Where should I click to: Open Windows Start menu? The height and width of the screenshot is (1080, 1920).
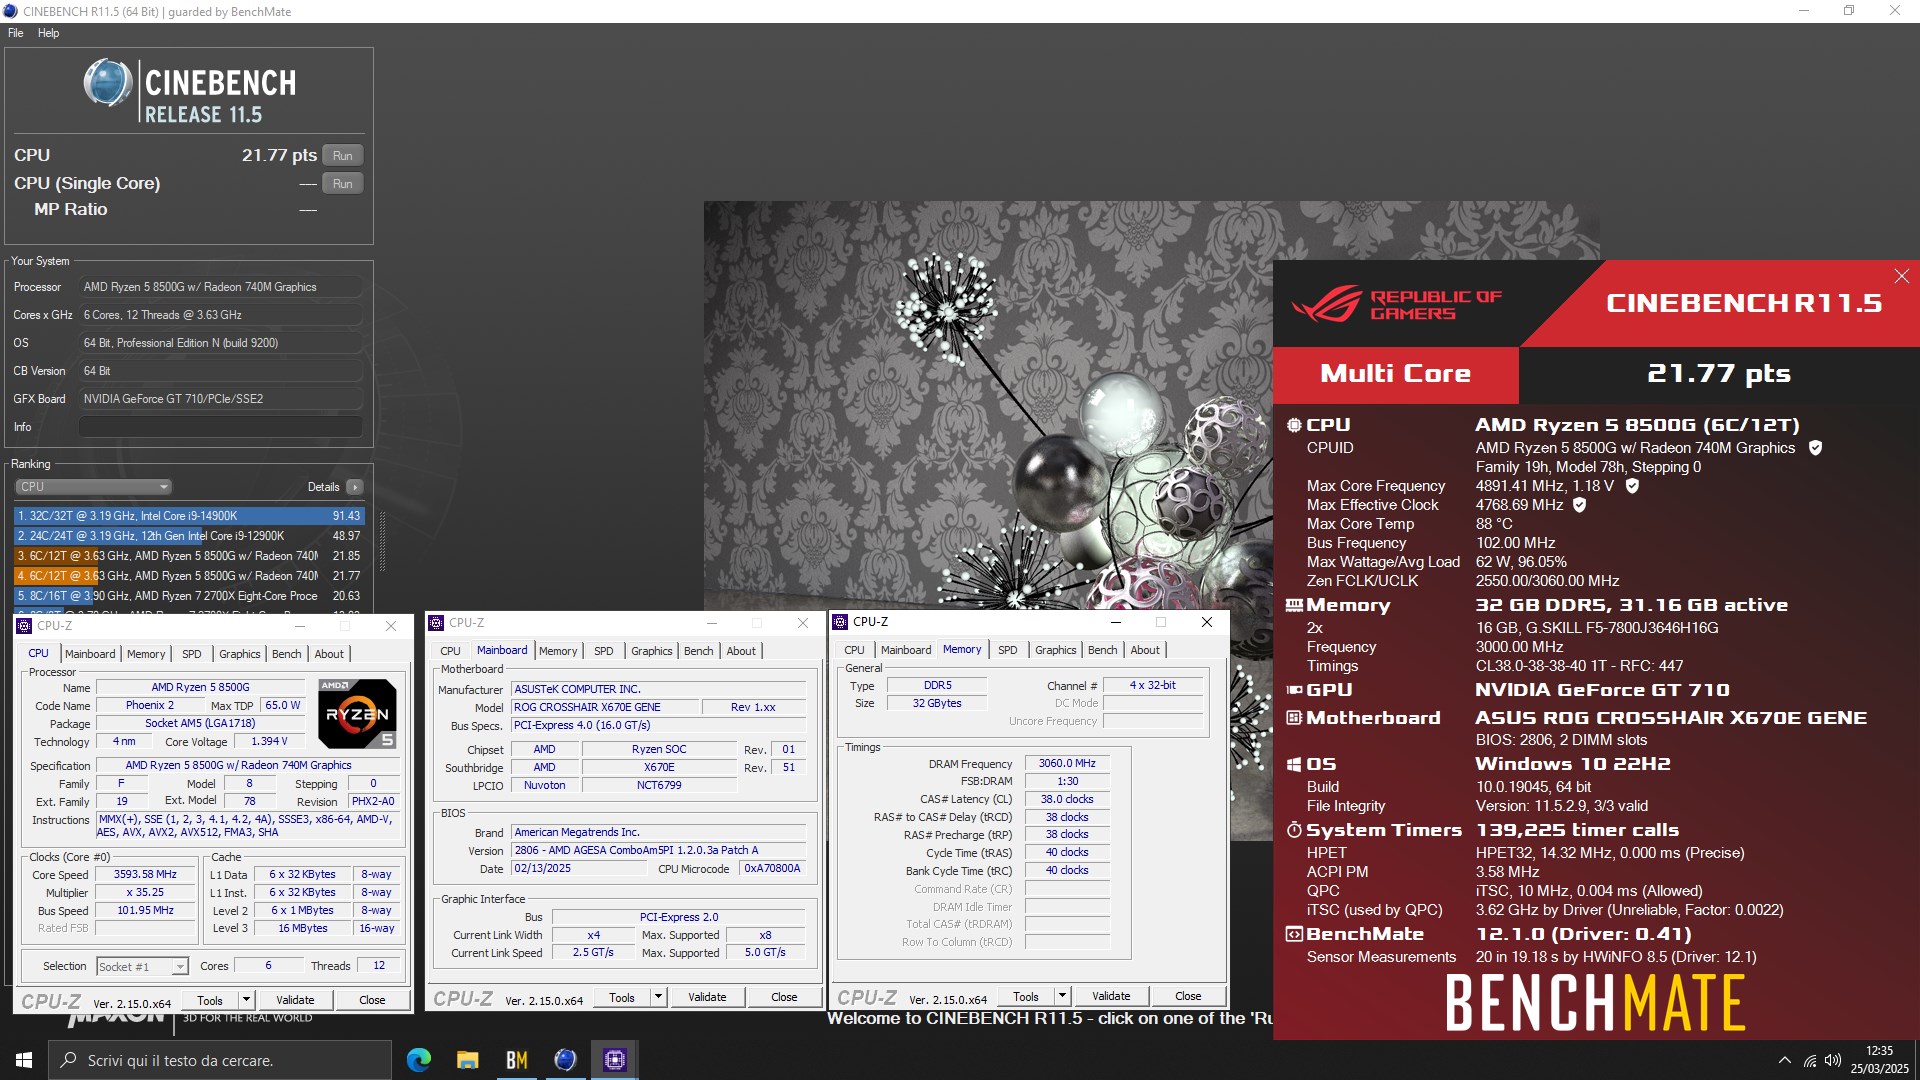pos(24,1060)
